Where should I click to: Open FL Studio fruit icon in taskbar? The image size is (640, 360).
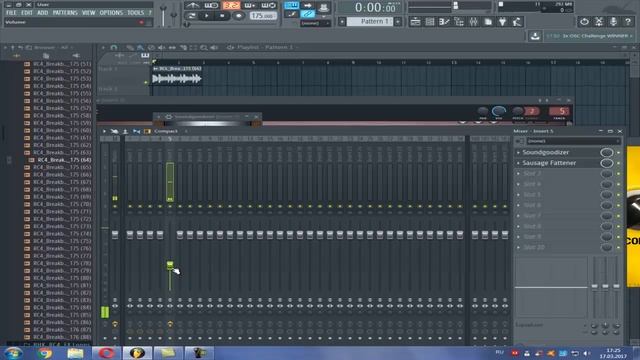(x=137, y=353)
